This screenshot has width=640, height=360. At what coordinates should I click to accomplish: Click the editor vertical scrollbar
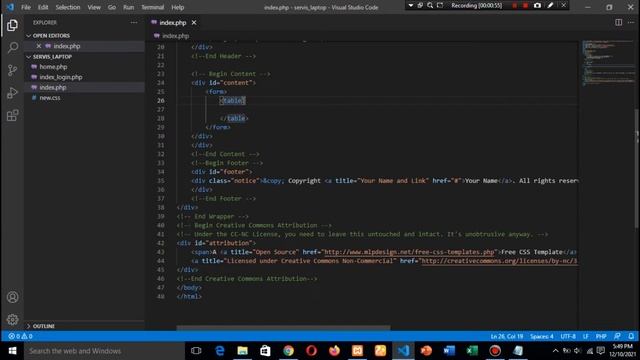point(637,169)
